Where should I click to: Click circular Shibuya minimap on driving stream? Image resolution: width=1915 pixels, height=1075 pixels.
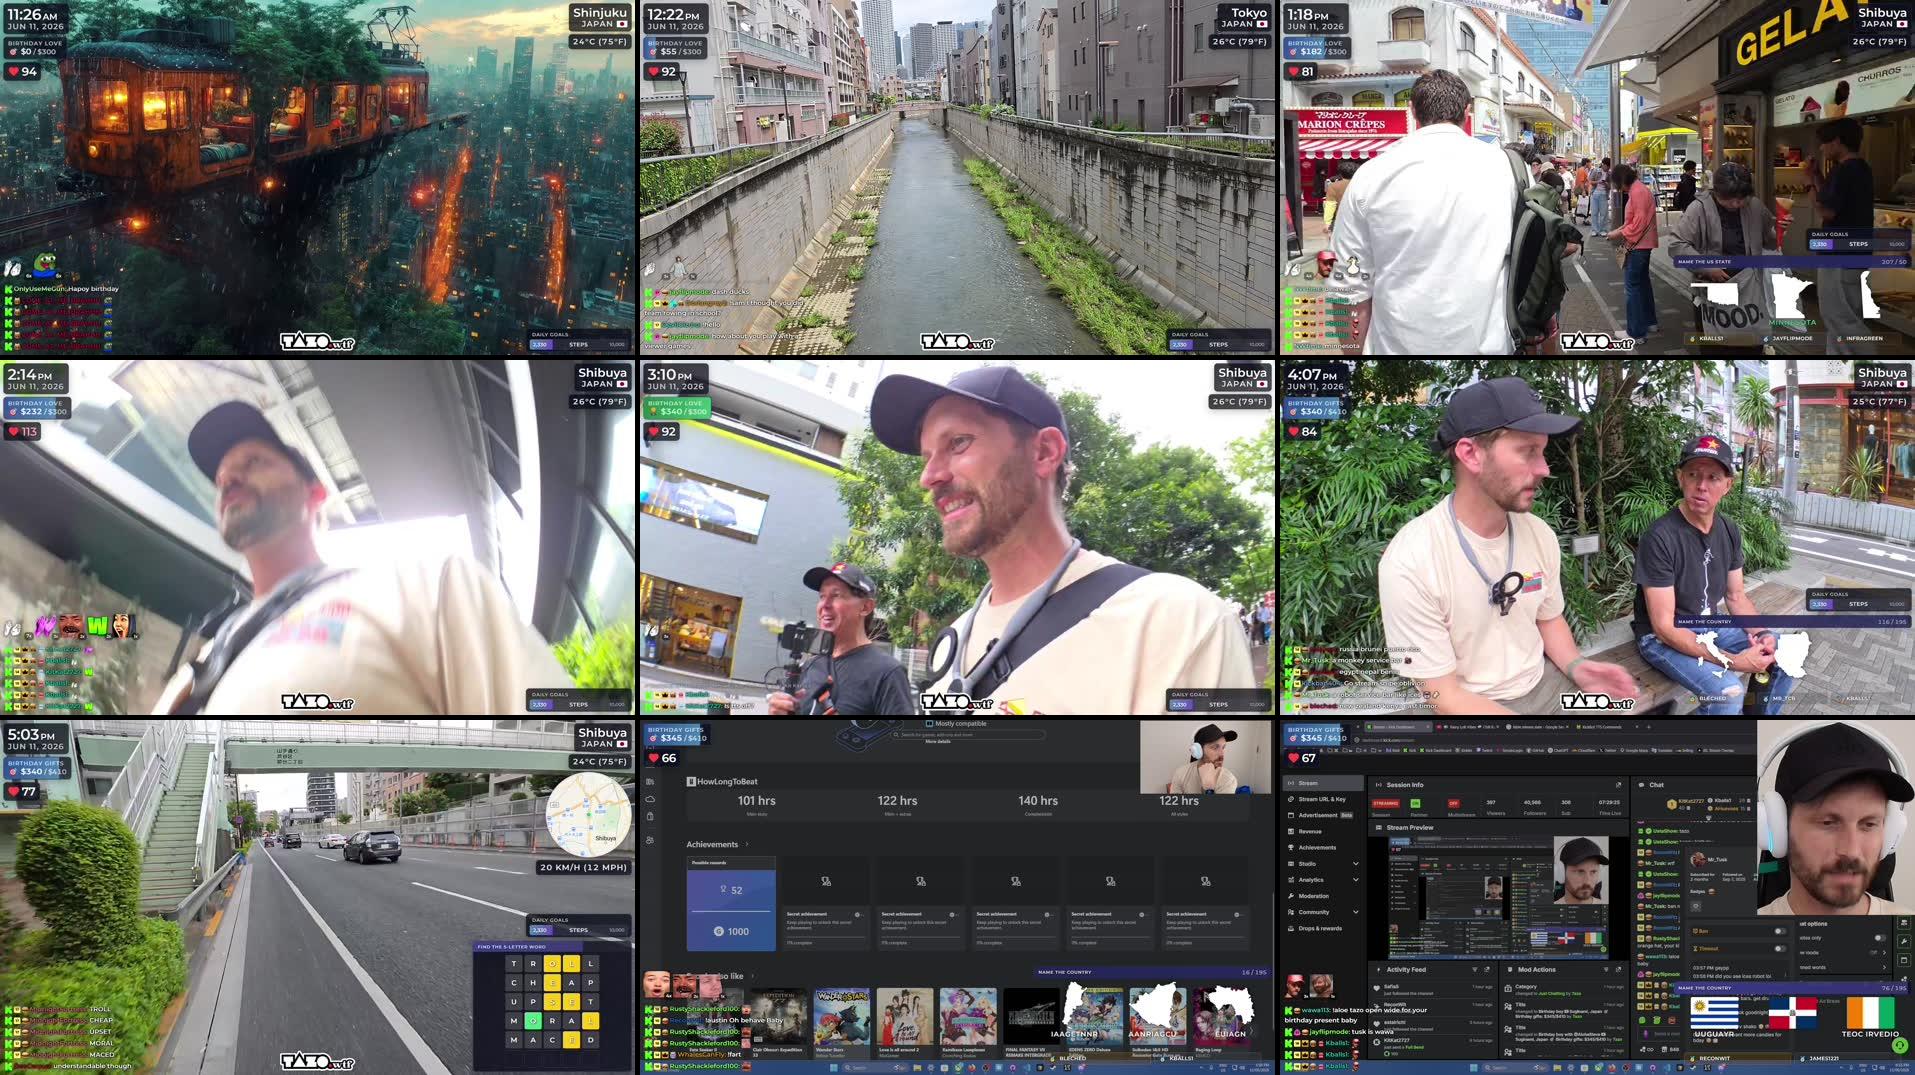pos(588,814)
